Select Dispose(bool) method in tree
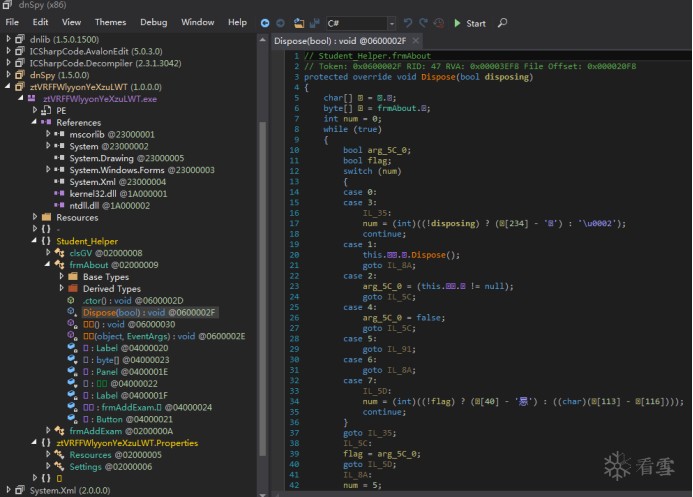Screen dimensions: 693x497 point(149,312)
